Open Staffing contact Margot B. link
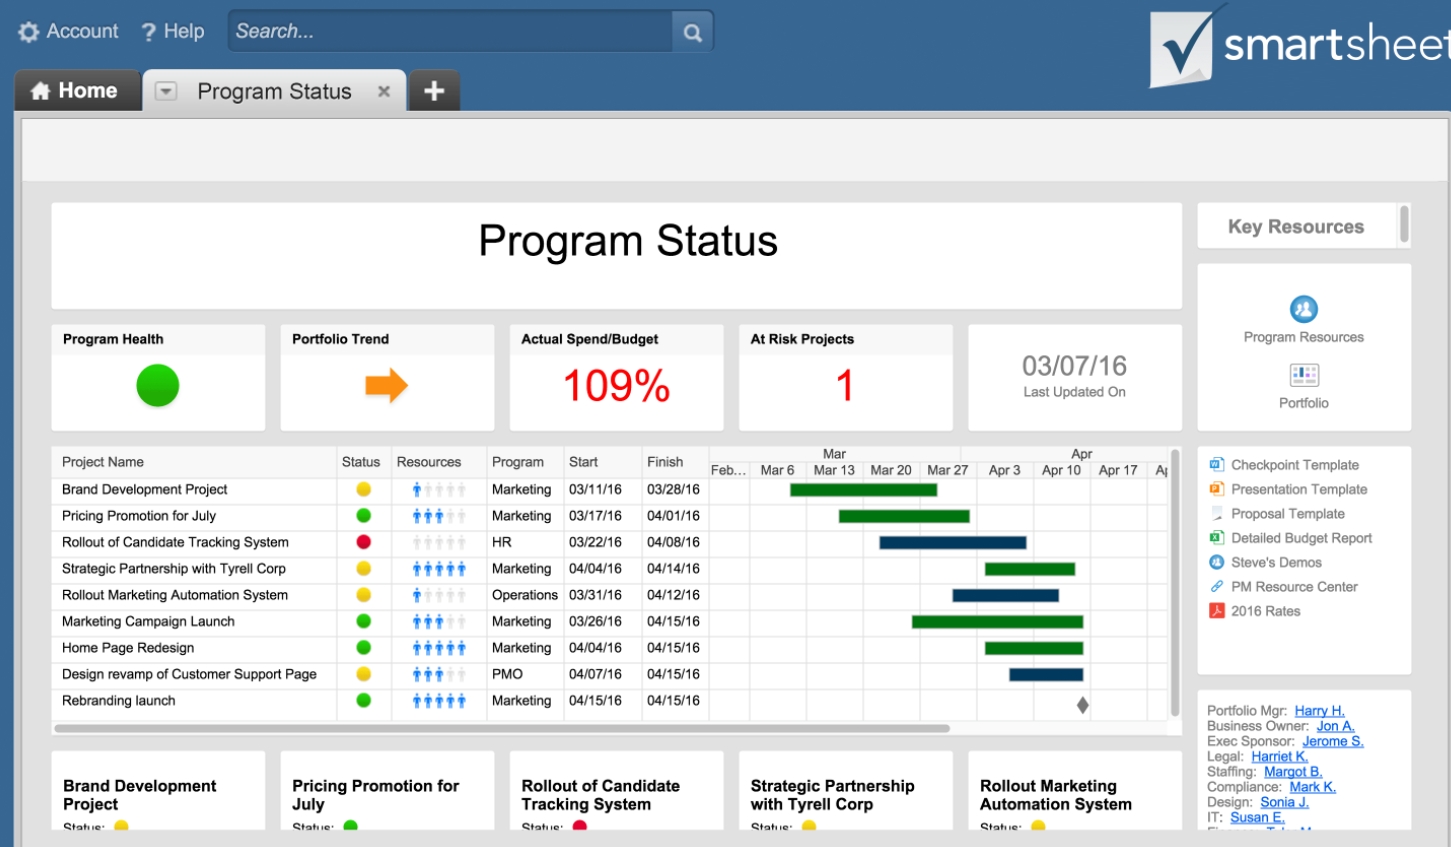This screenshot has height=847, width=1451. click(1293, 772)
